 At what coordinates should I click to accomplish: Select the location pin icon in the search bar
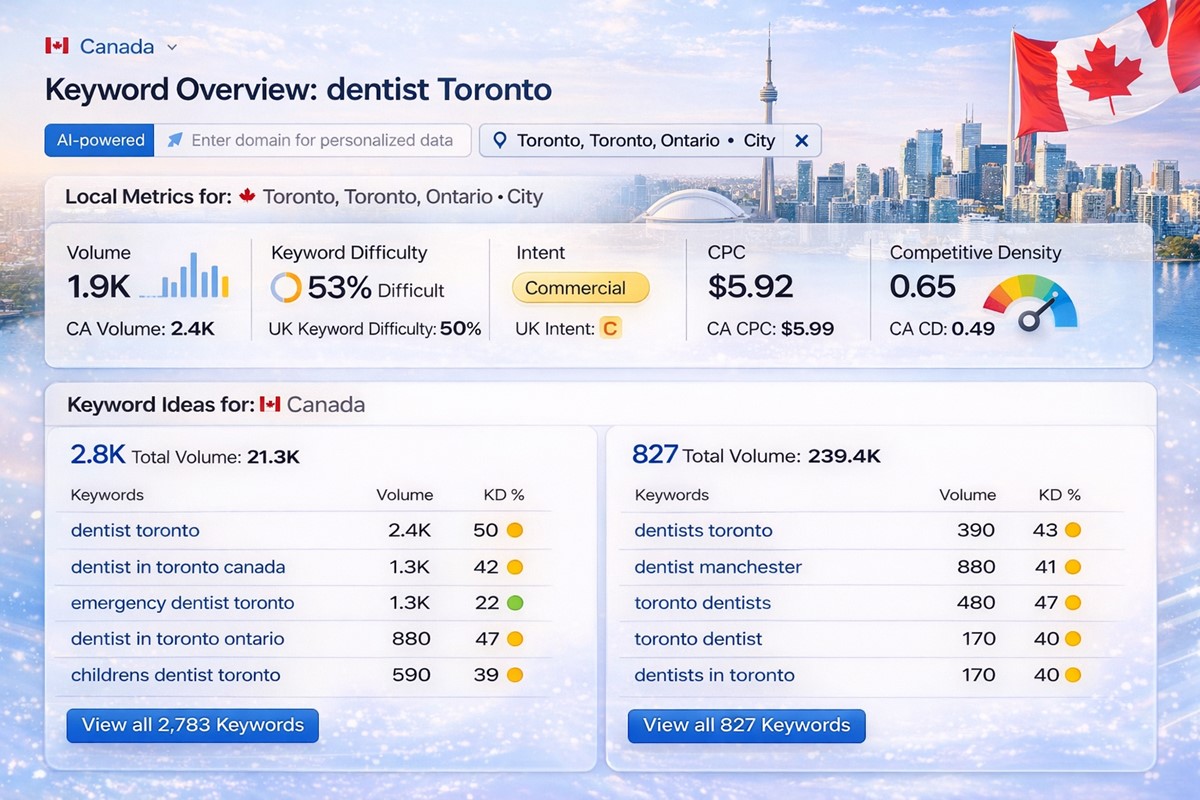pos(500,140)
